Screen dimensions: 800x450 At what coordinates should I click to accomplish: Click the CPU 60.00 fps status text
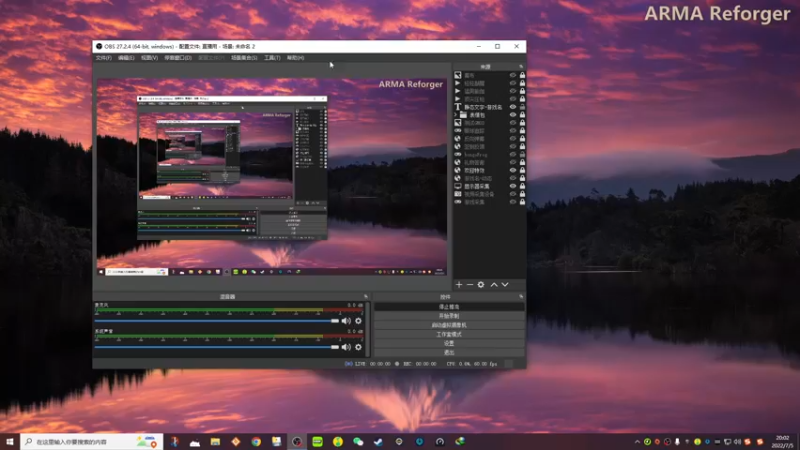click(x=472, y=364)
